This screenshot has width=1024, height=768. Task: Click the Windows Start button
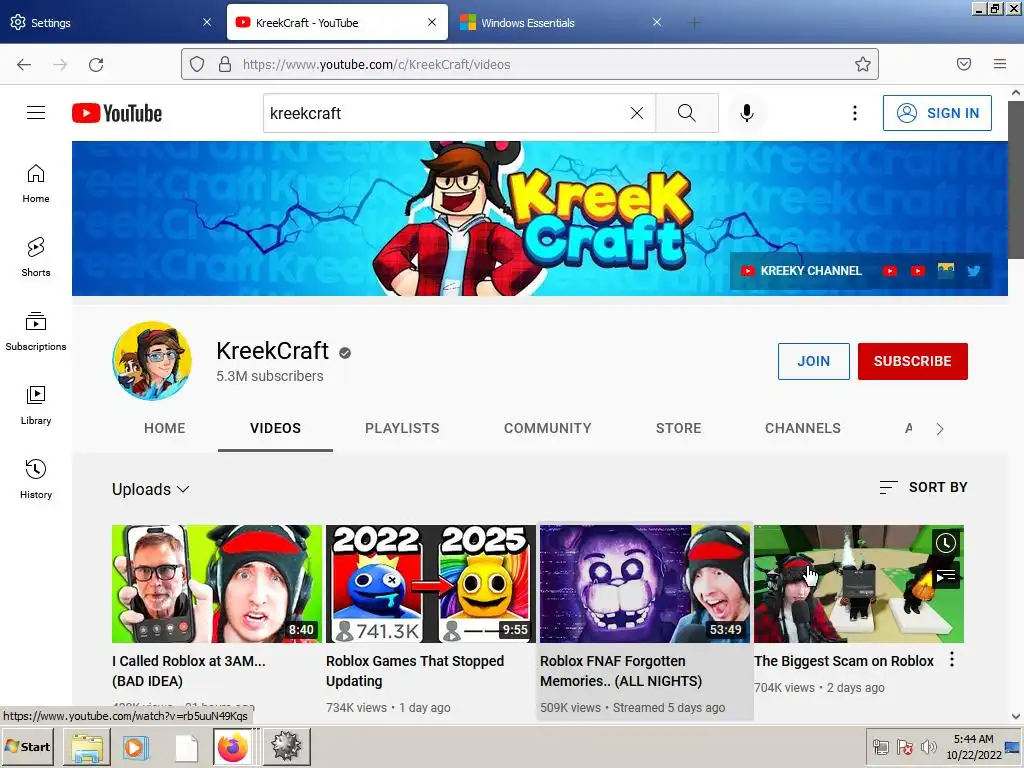(28, 746)
